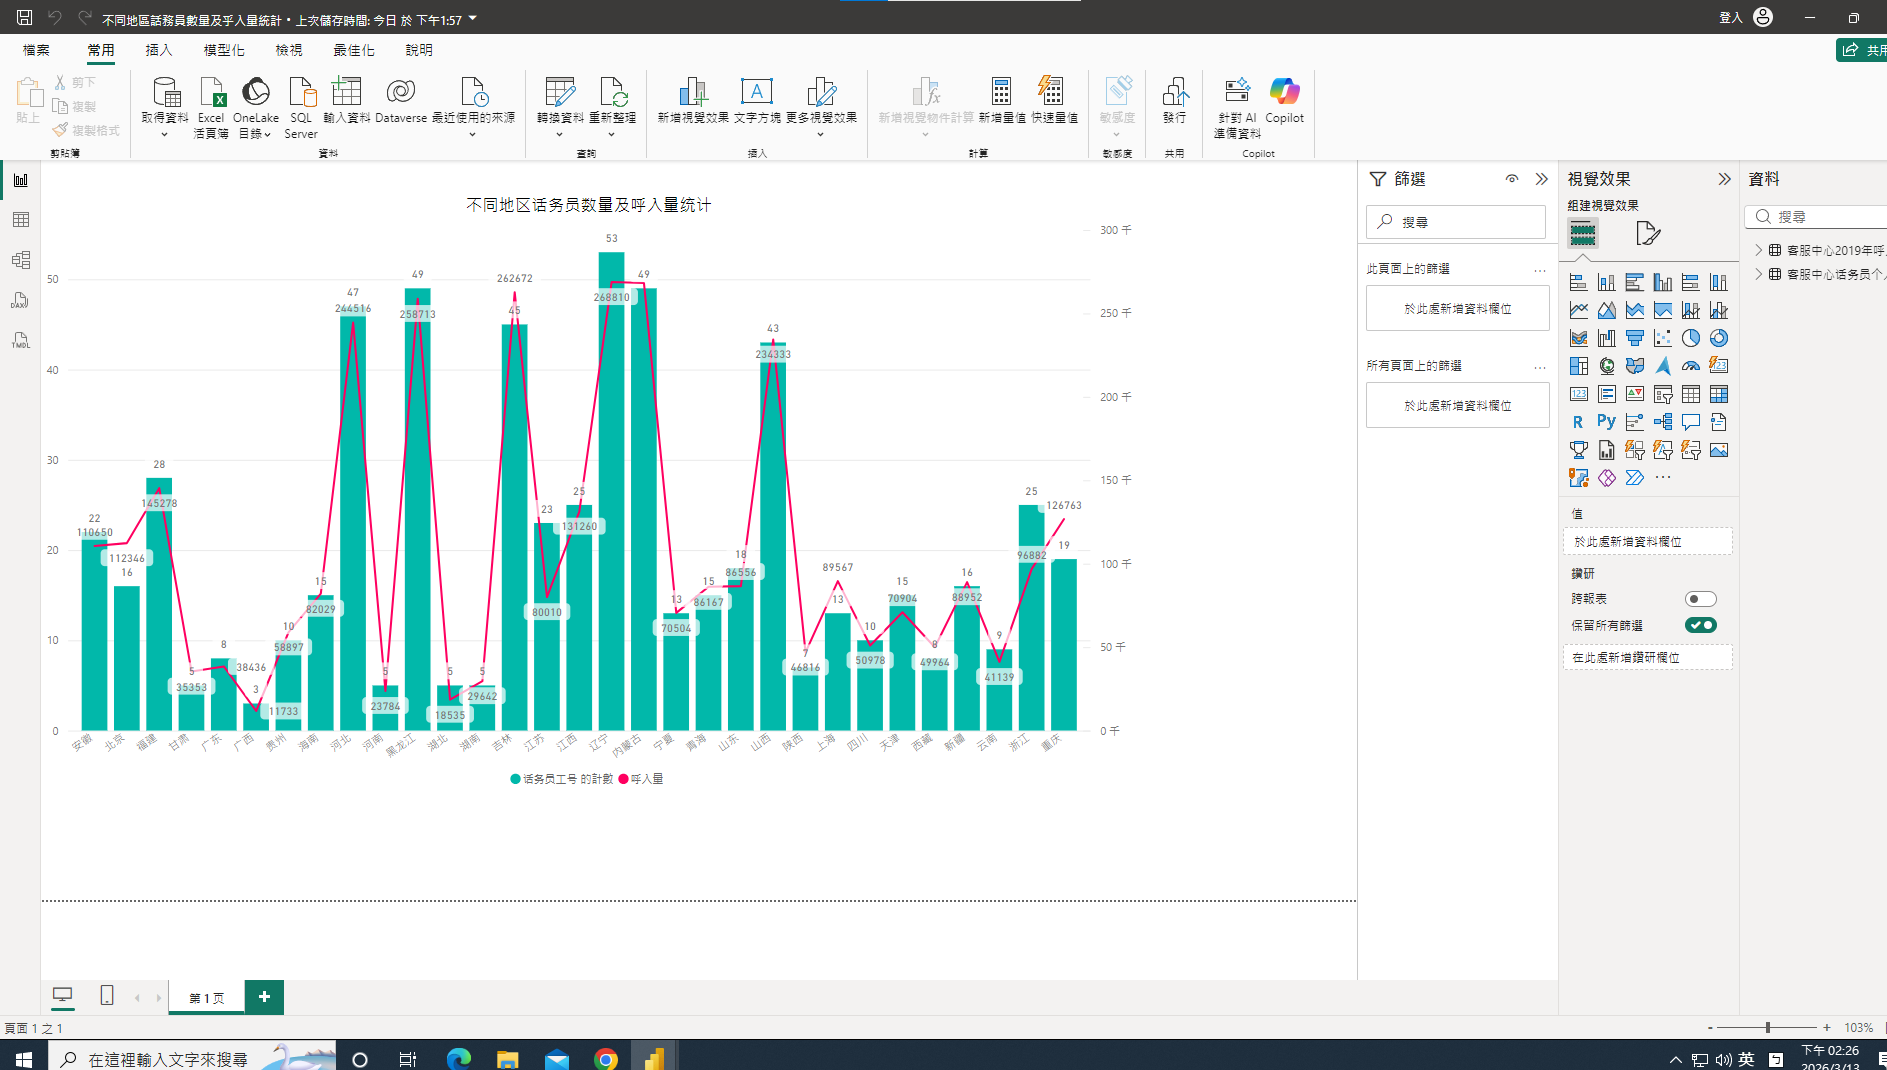1887x1070 pixels.
Task: Switch to mobile layout view at page bottom
Action: tap(106, 995)
